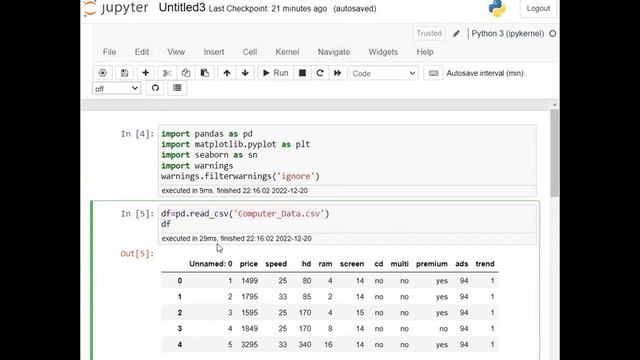640x360 pixels.
Task: Click the first toolbar icon left of save
Action: (x=102, y=73)
